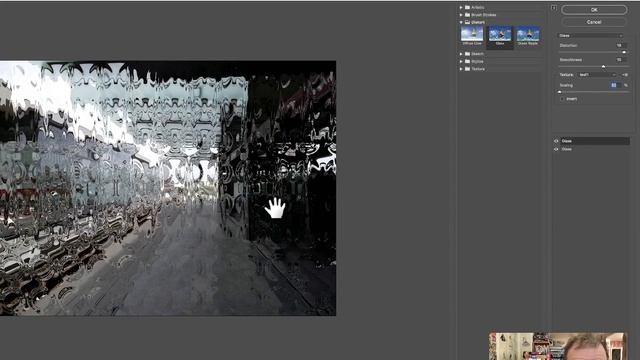Expand the Artistic folder triangle
The image size is (640, 360).
point(461,7)
